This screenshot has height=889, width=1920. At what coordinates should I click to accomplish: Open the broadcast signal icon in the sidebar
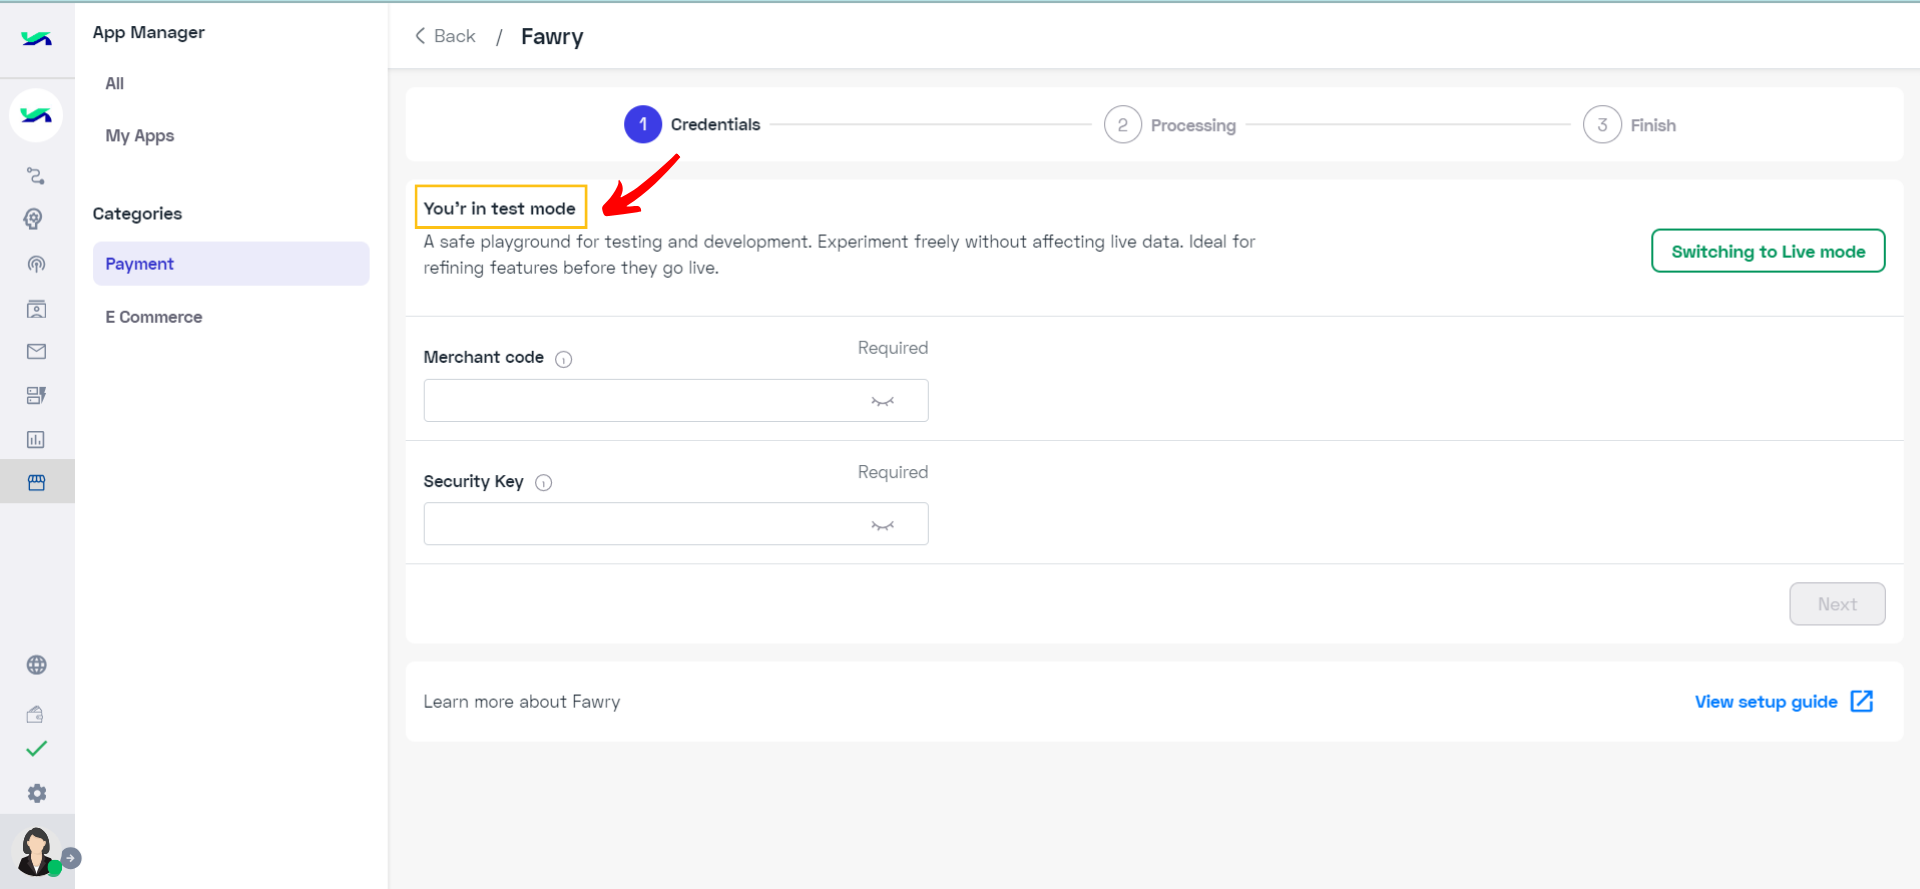[36, 264]
